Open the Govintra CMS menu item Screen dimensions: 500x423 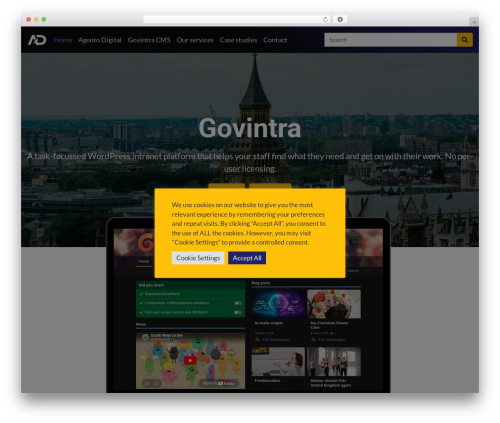pos(149,40)
